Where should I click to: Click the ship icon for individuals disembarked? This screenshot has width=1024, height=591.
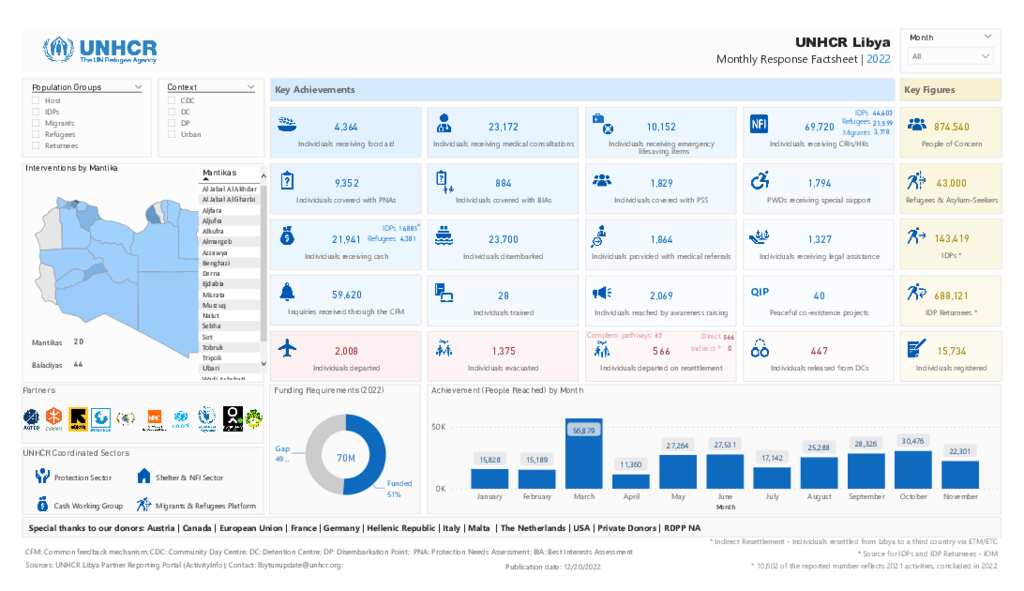(x=445, y=237)
